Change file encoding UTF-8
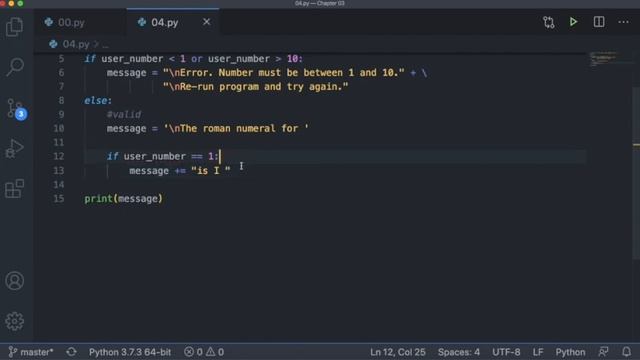The width and height of the screenshot is (640, 360). 506,352
